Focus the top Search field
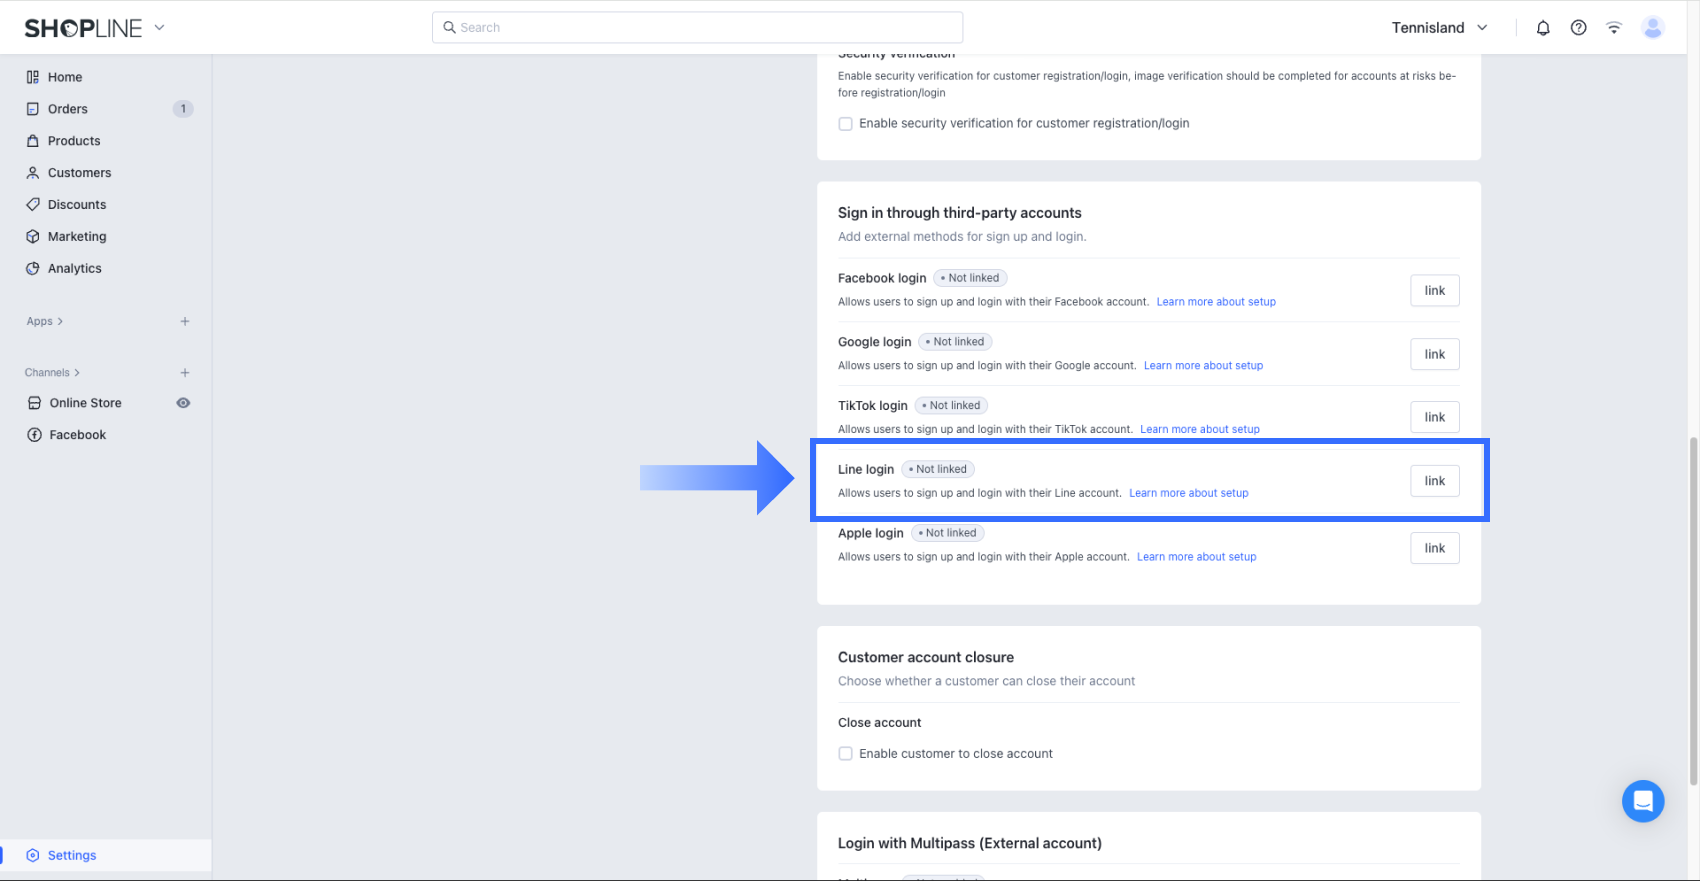Screen dimensions: 1700x881 click(x=698, y=27)
